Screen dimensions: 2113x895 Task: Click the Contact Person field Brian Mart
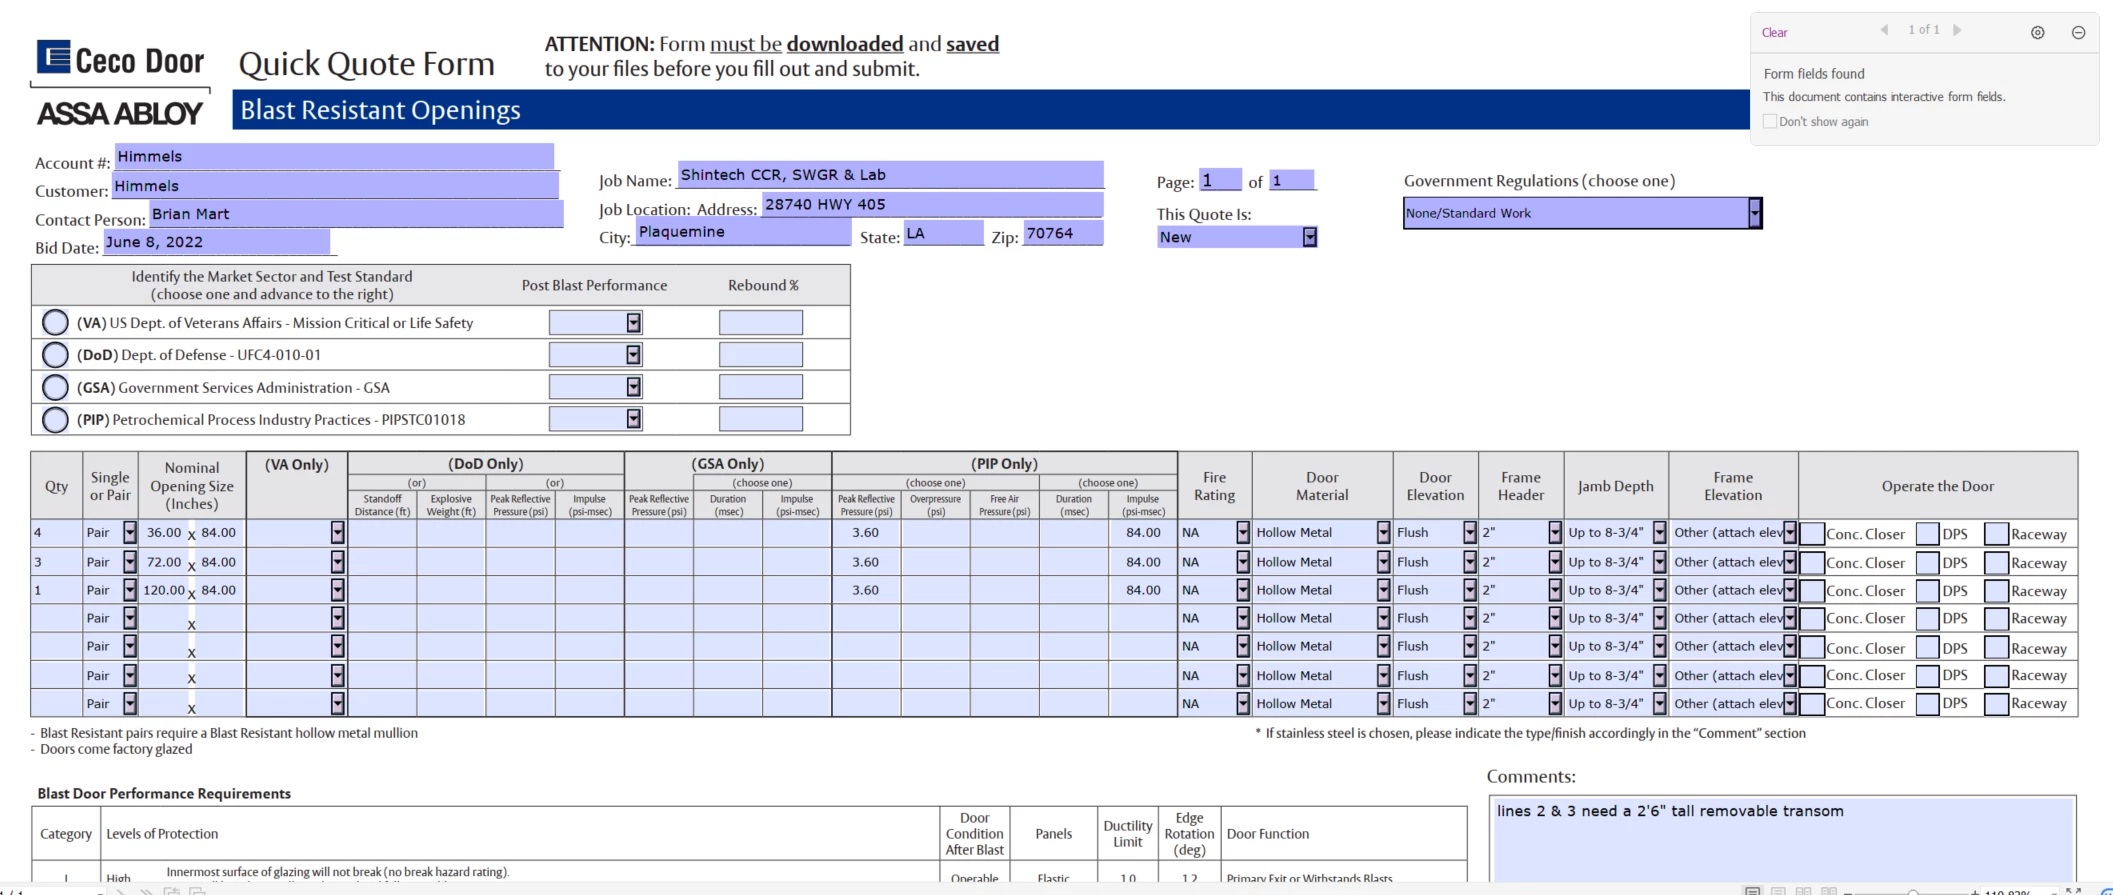coord(356,214)
